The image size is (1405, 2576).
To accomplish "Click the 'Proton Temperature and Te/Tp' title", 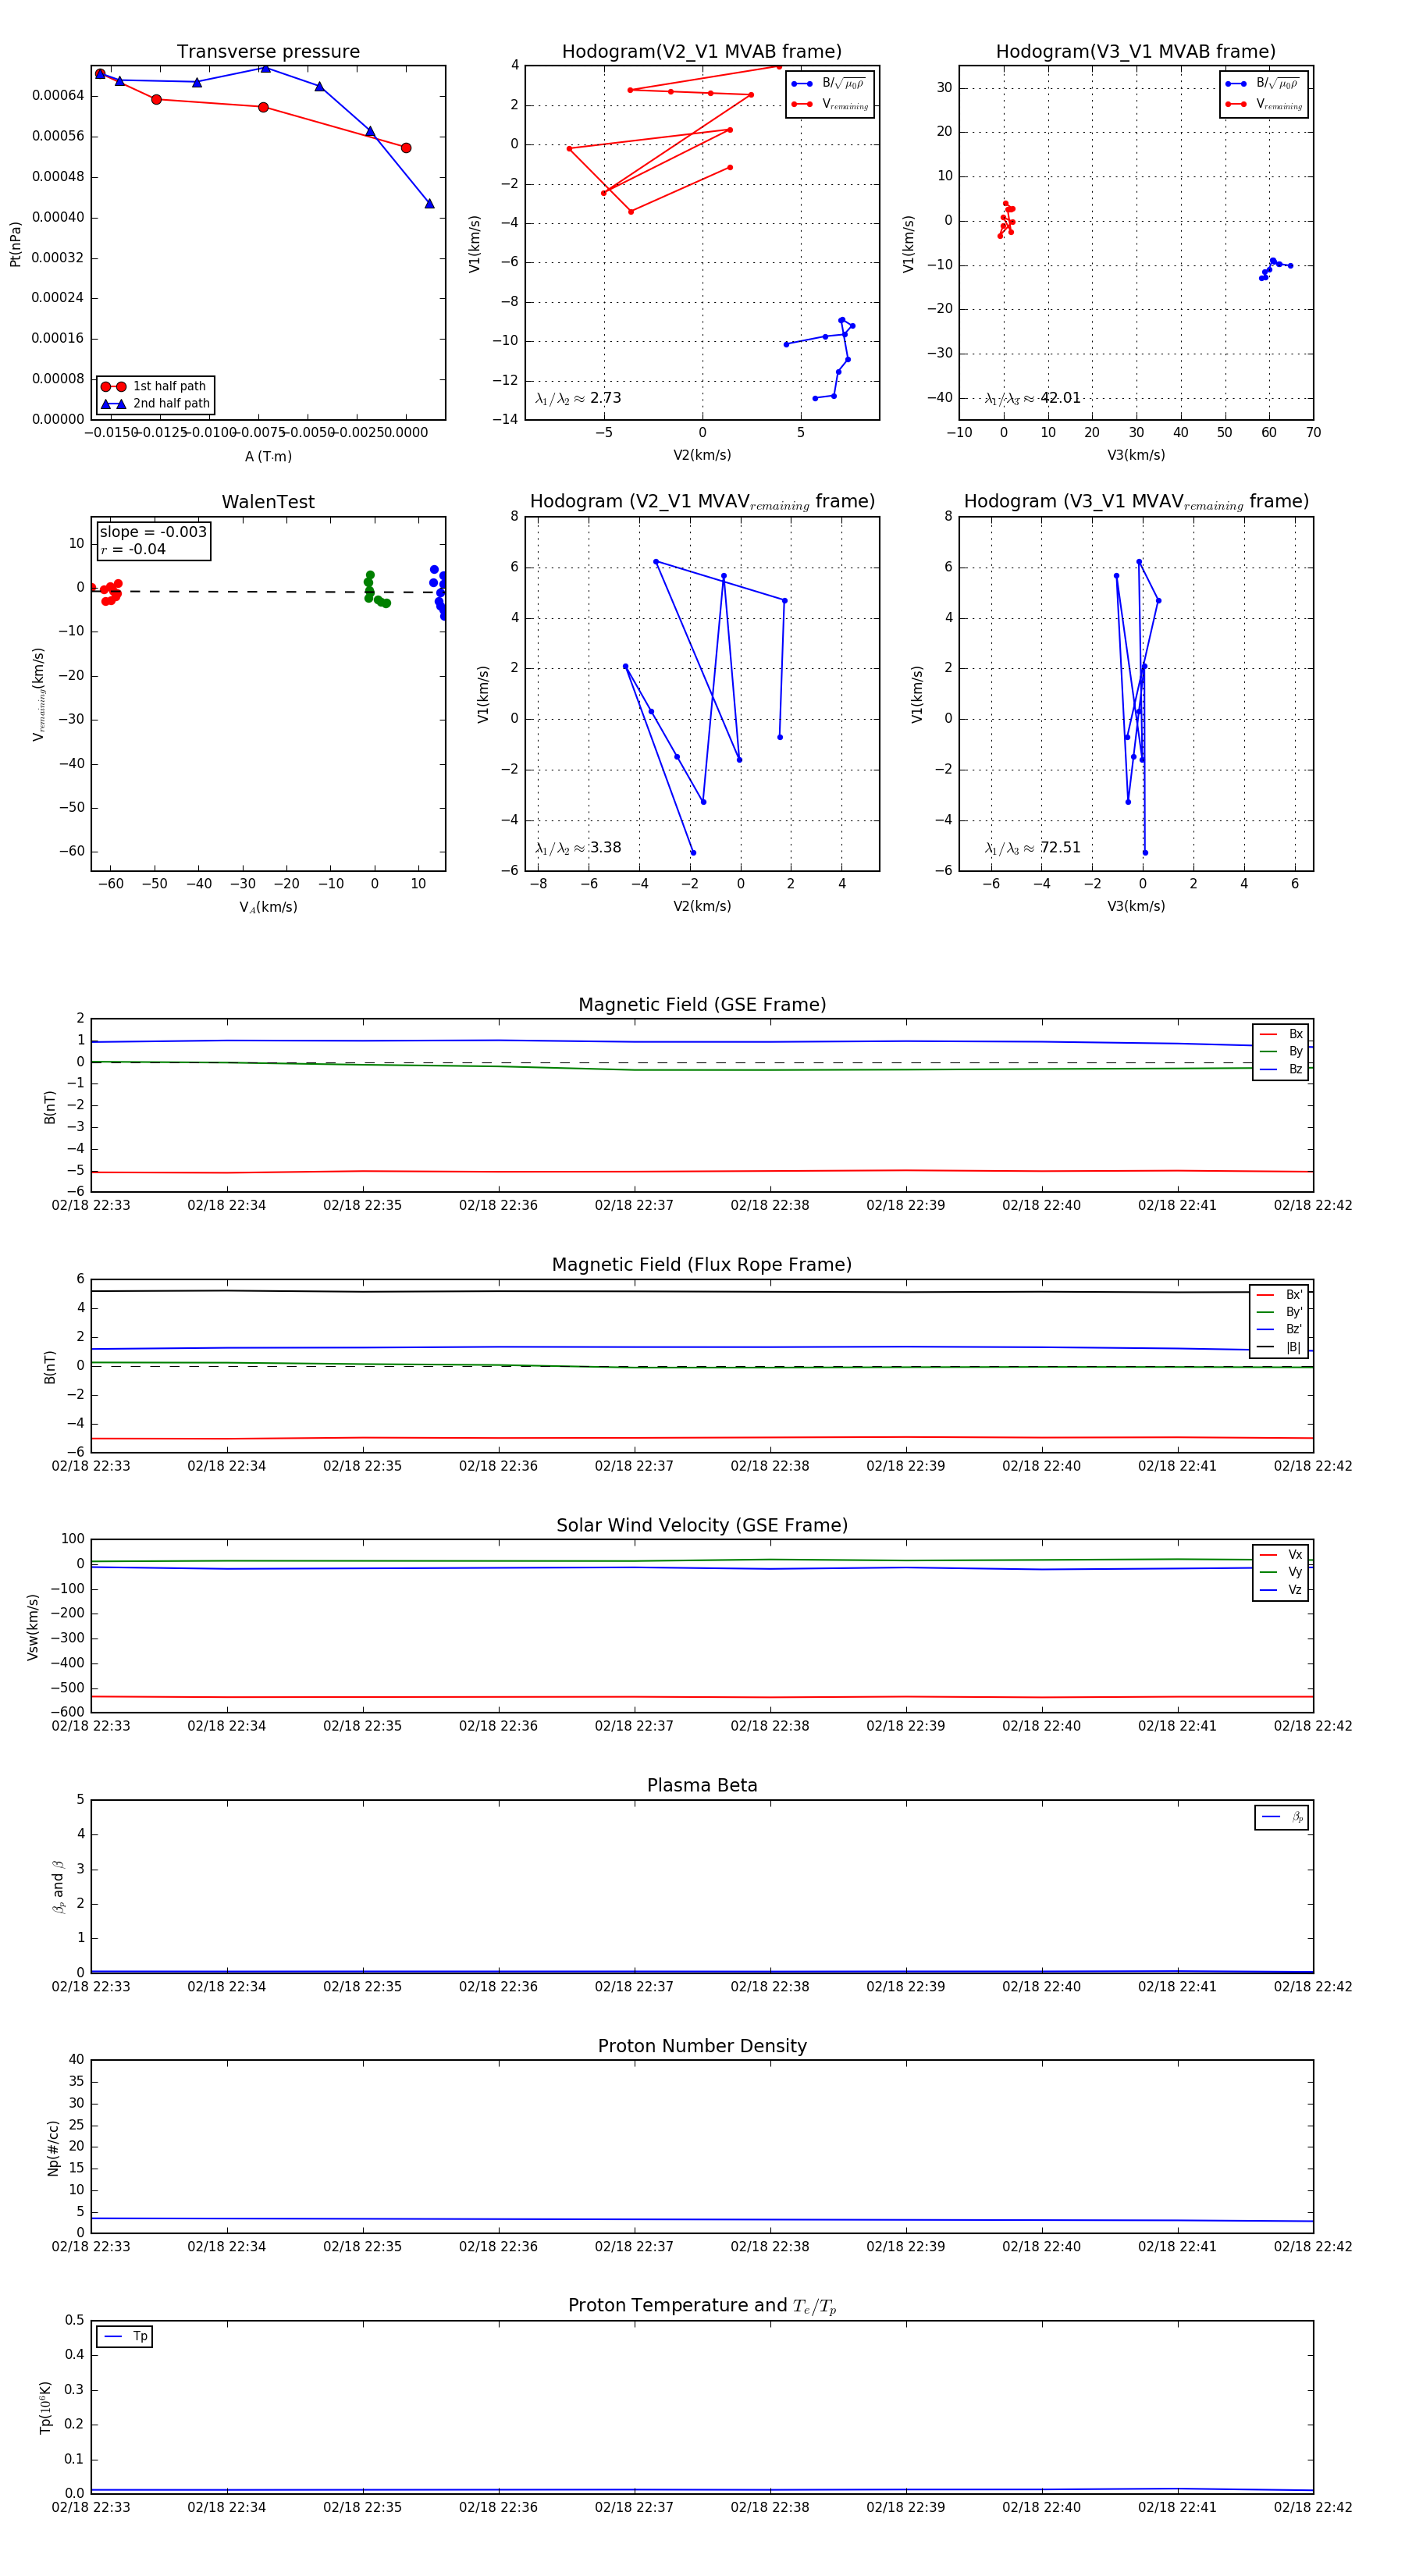I will pos(702,2306).
